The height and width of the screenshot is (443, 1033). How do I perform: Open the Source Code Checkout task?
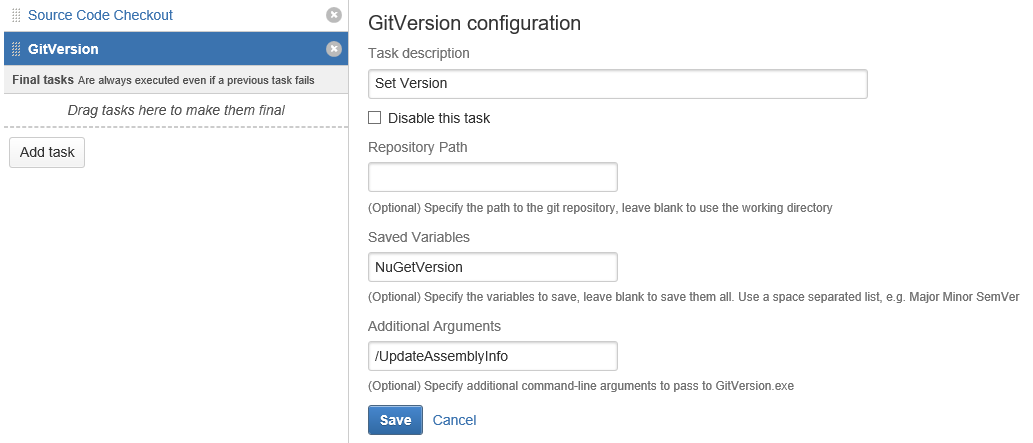pos(100,15)
